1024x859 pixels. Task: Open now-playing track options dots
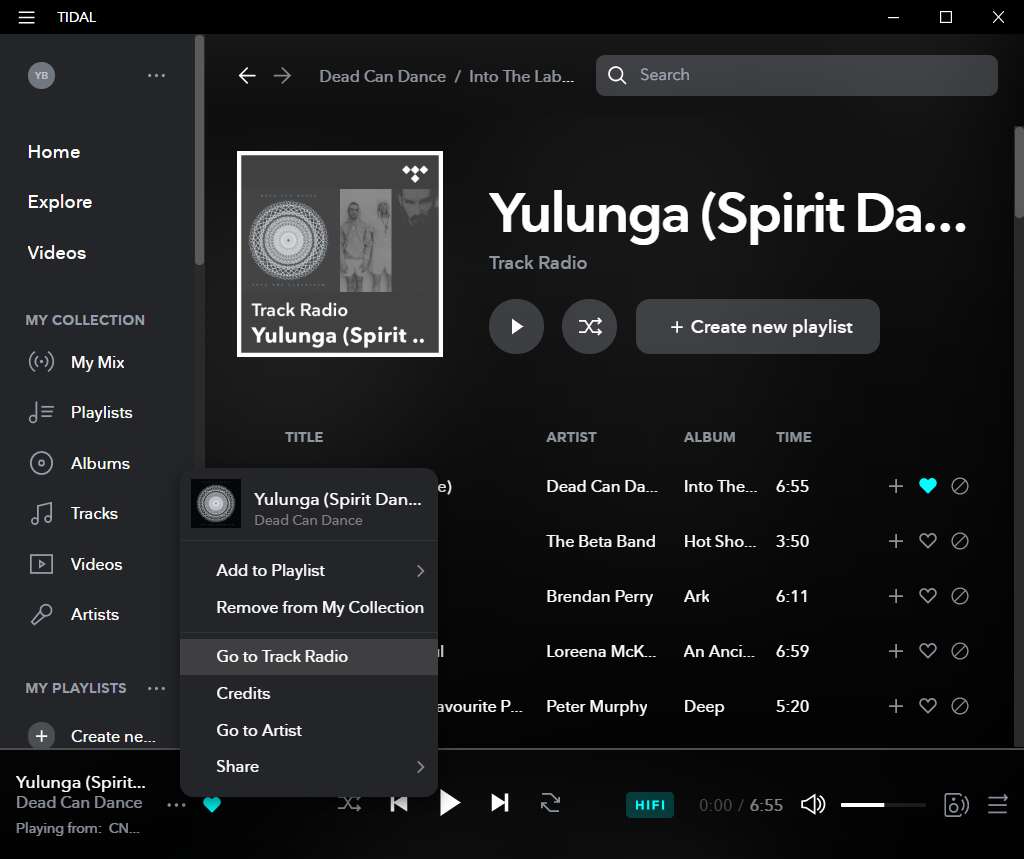[x=176, y=805]
